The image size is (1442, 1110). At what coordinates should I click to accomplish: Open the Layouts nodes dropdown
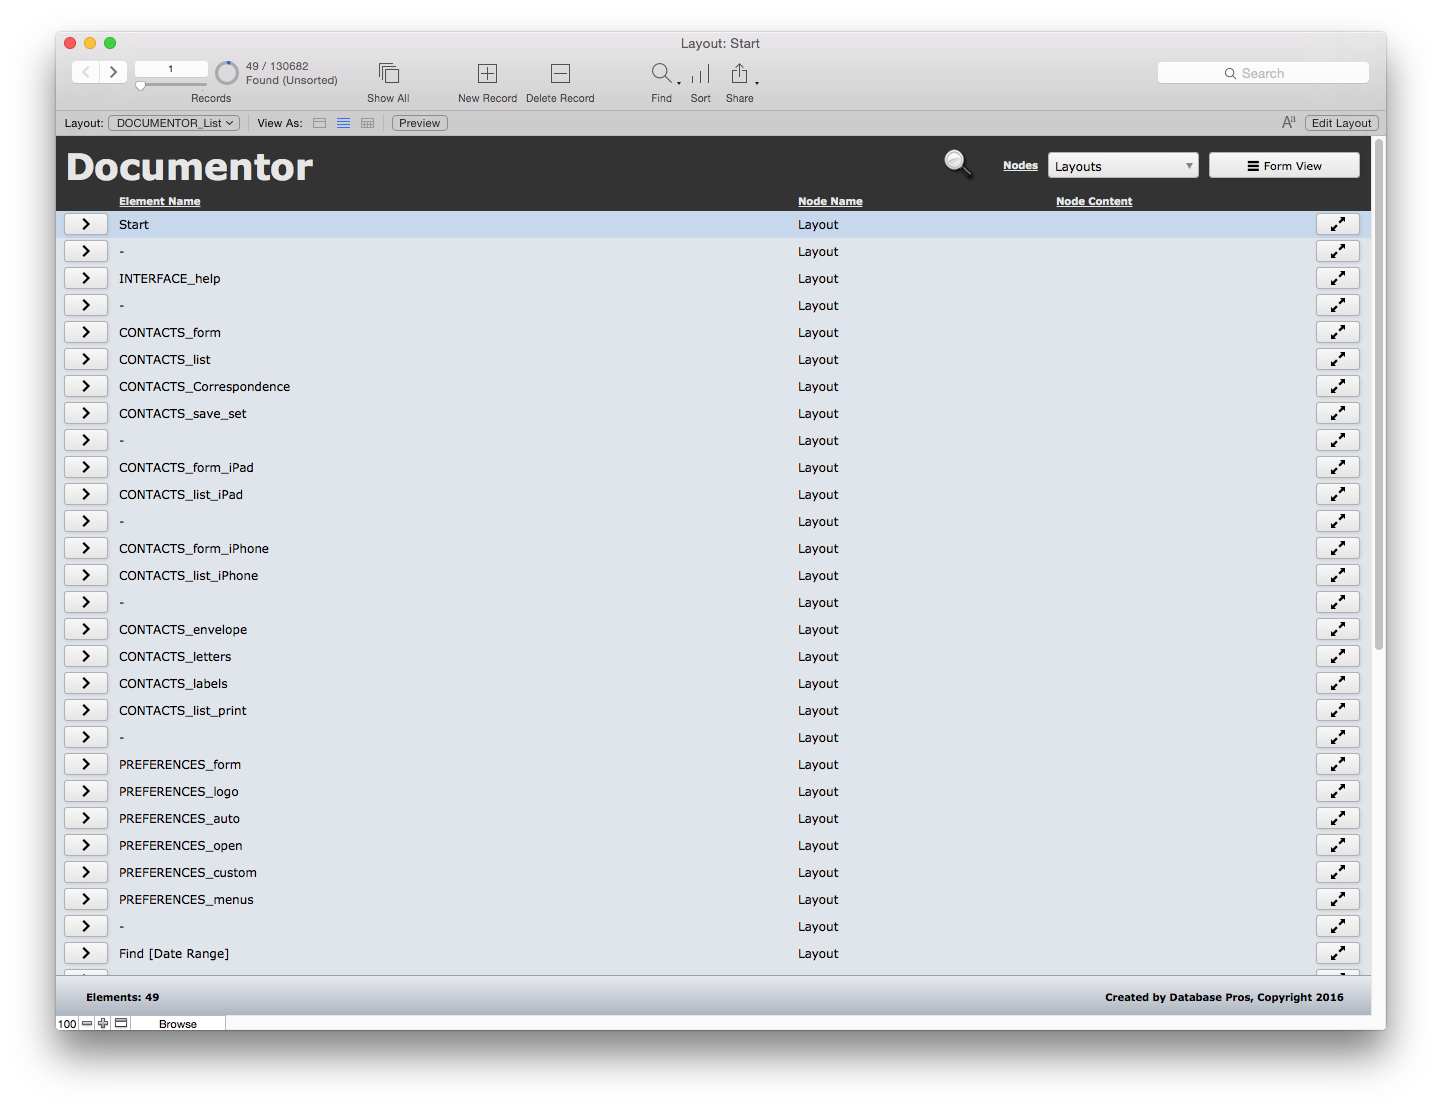1122,166
